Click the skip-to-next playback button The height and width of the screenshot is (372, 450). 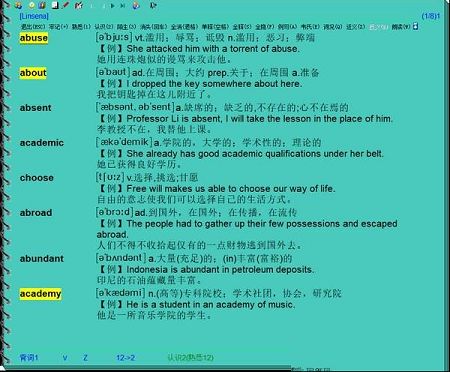(122, 5)
